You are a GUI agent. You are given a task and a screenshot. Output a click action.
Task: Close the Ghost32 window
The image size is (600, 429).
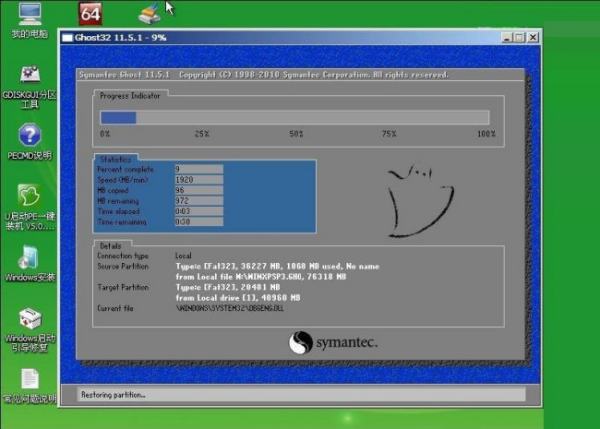pos(533,38)
